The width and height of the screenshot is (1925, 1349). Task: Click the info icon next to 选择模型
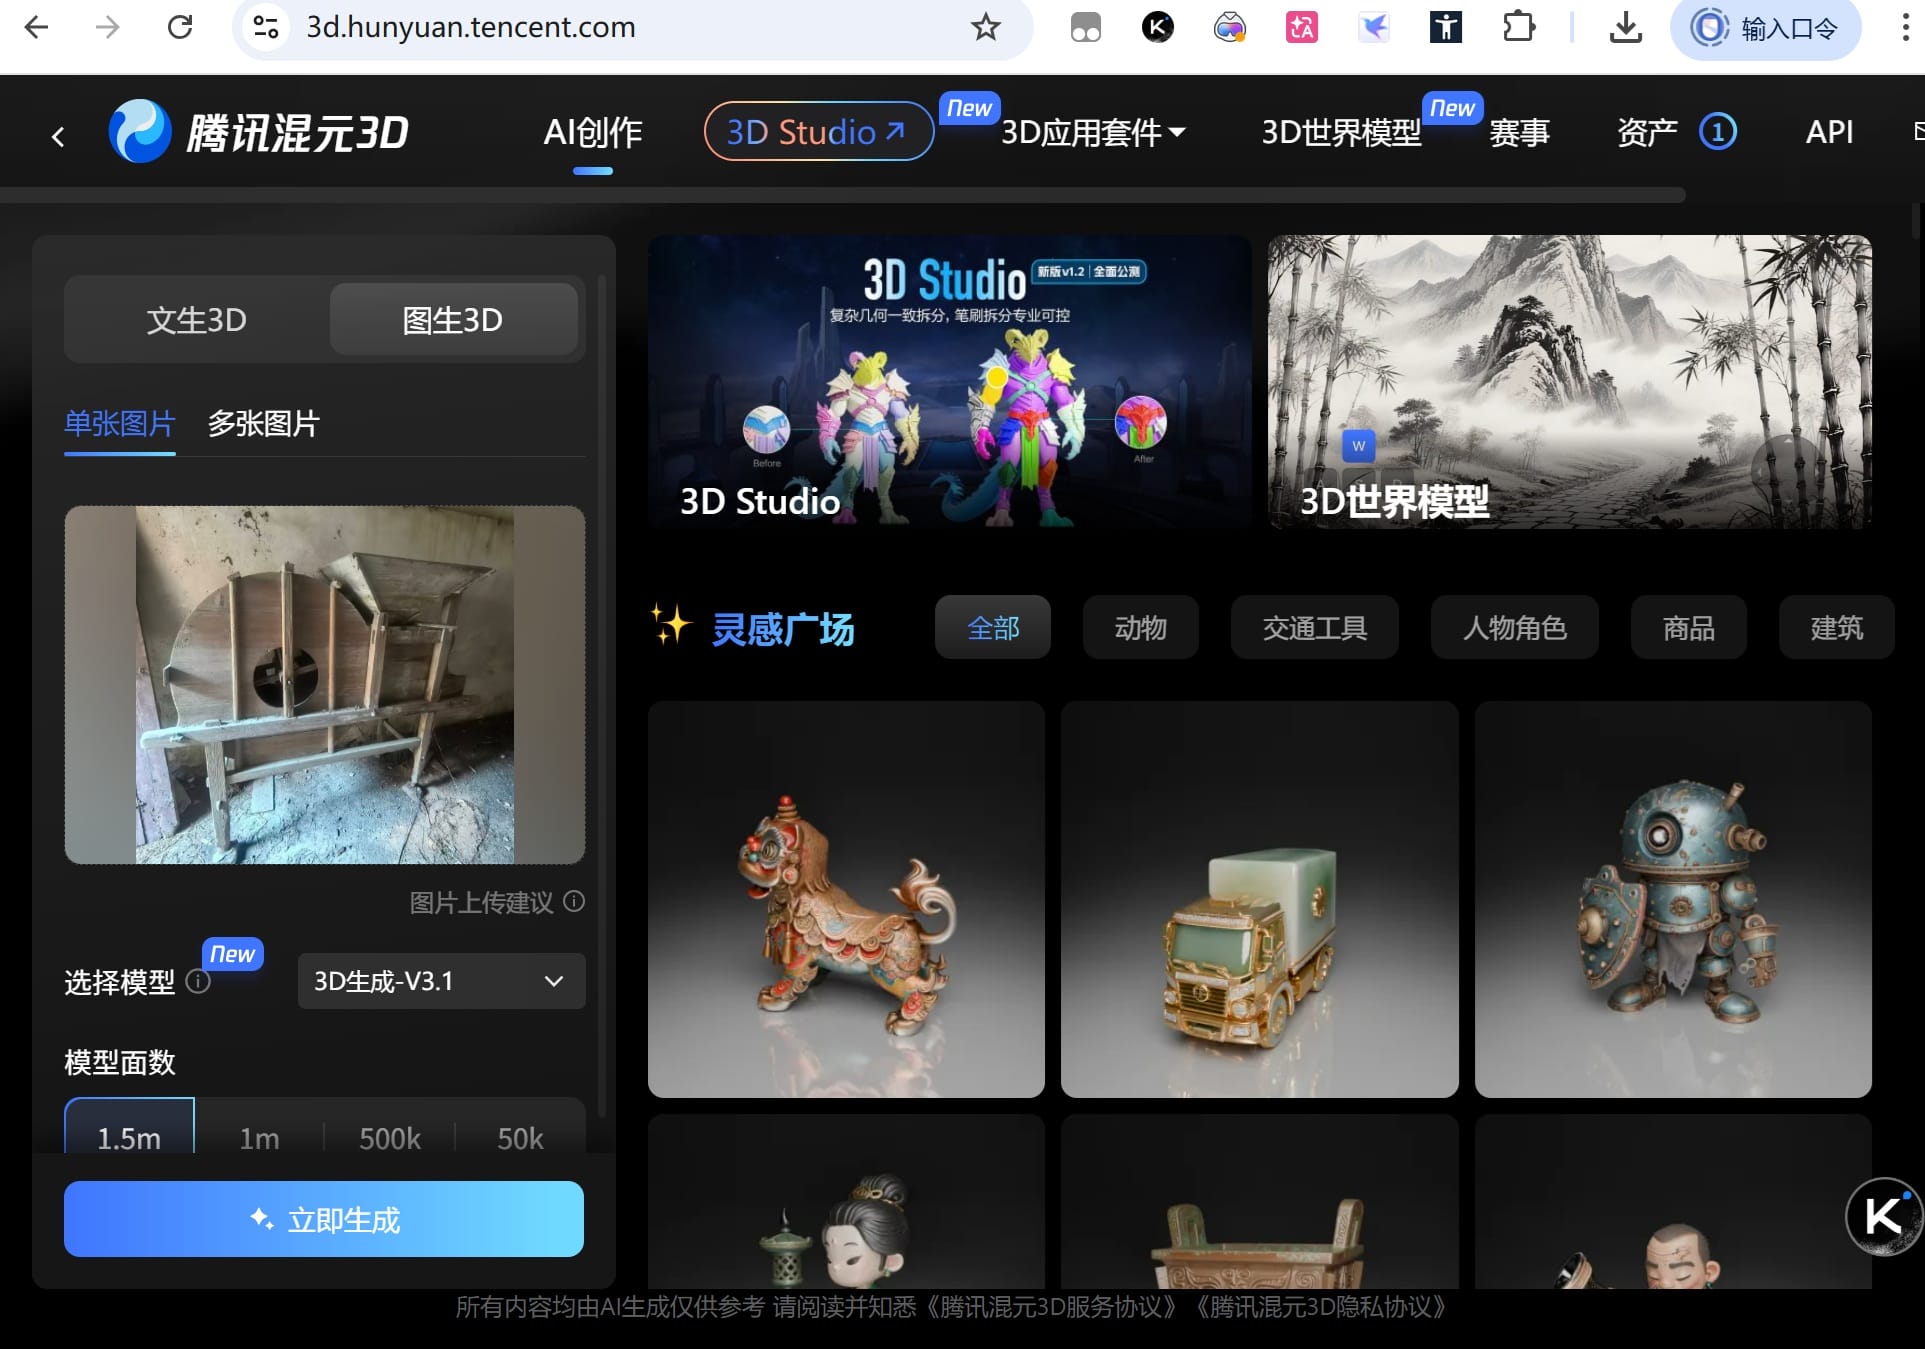[x=198, y=982]
